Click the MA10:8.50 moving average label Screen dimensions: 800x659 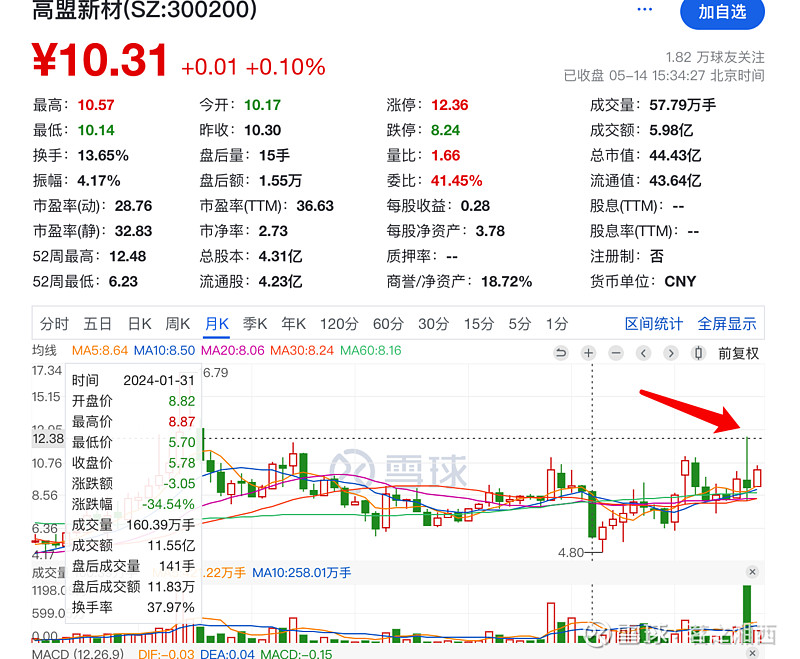(164, 350)
